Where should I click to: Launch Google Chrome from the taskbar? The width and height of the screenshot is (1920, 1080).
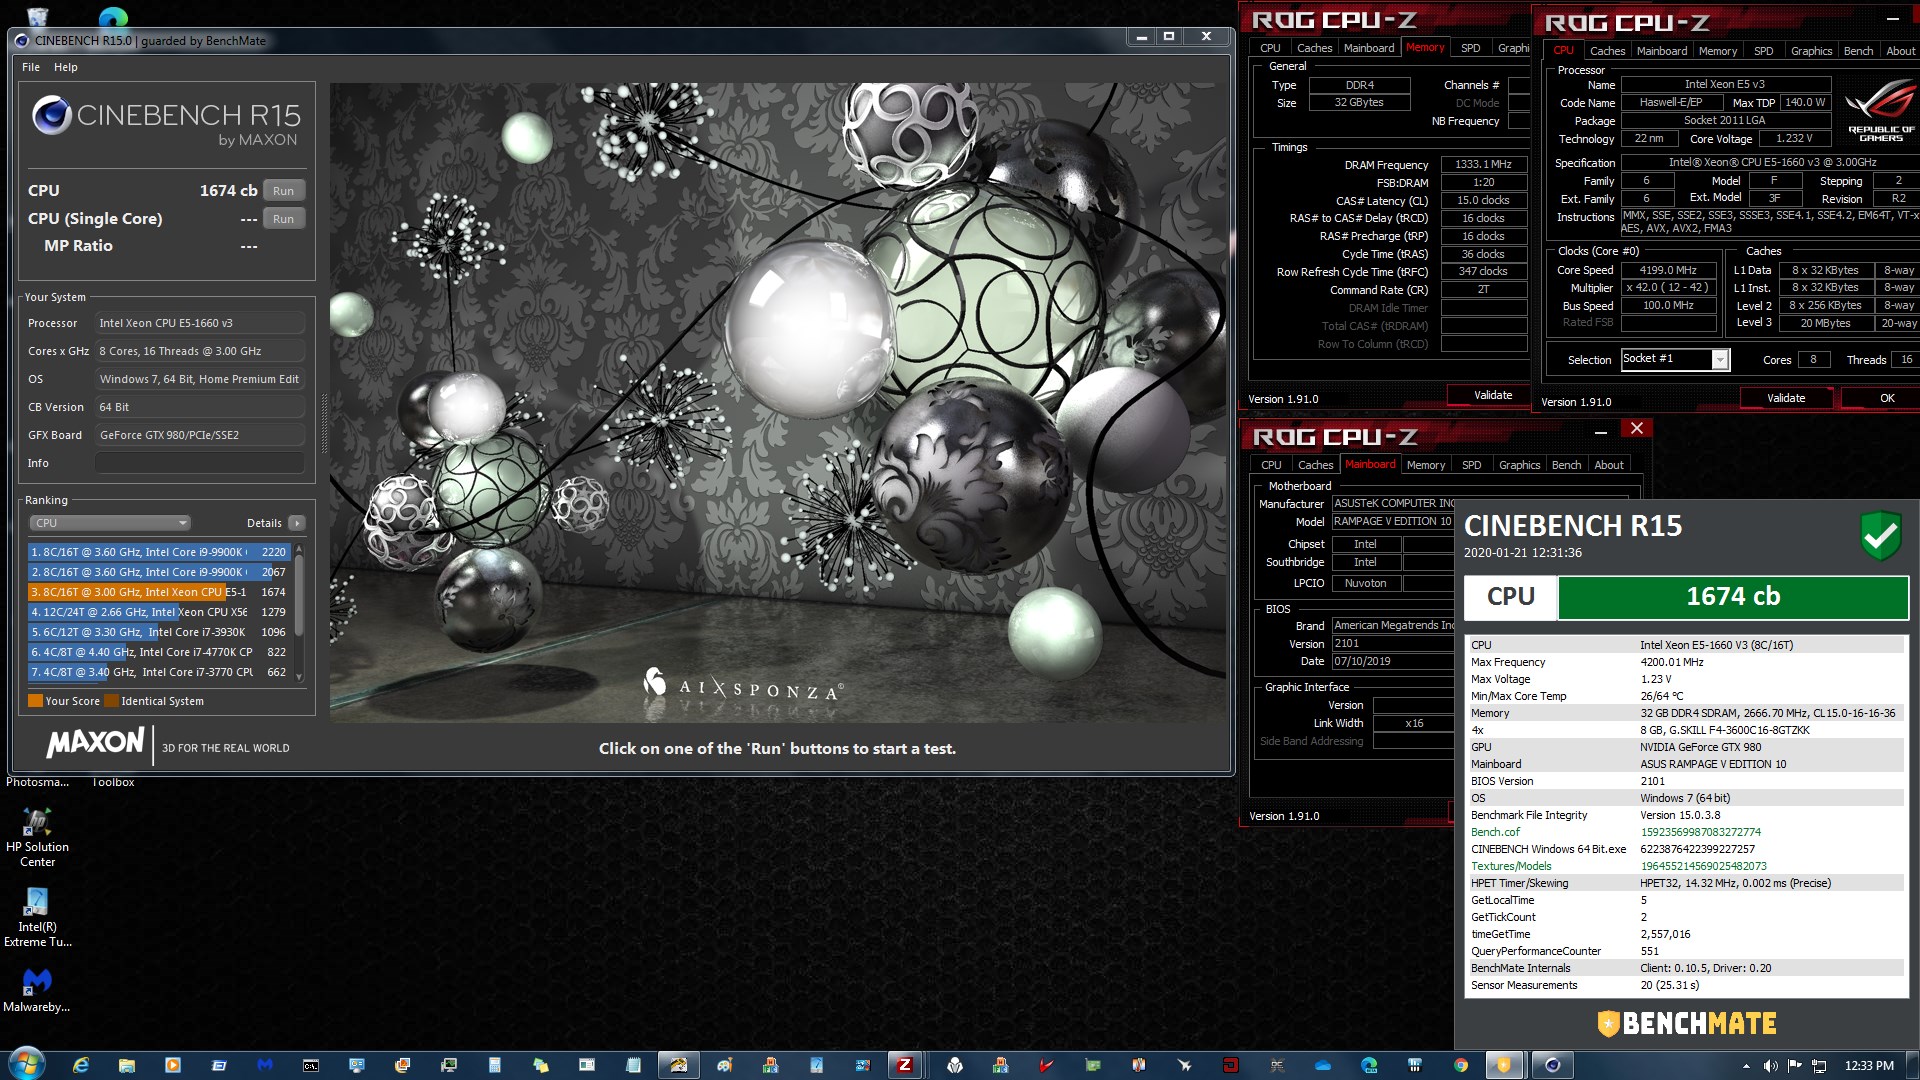tap(1461, 1065)
